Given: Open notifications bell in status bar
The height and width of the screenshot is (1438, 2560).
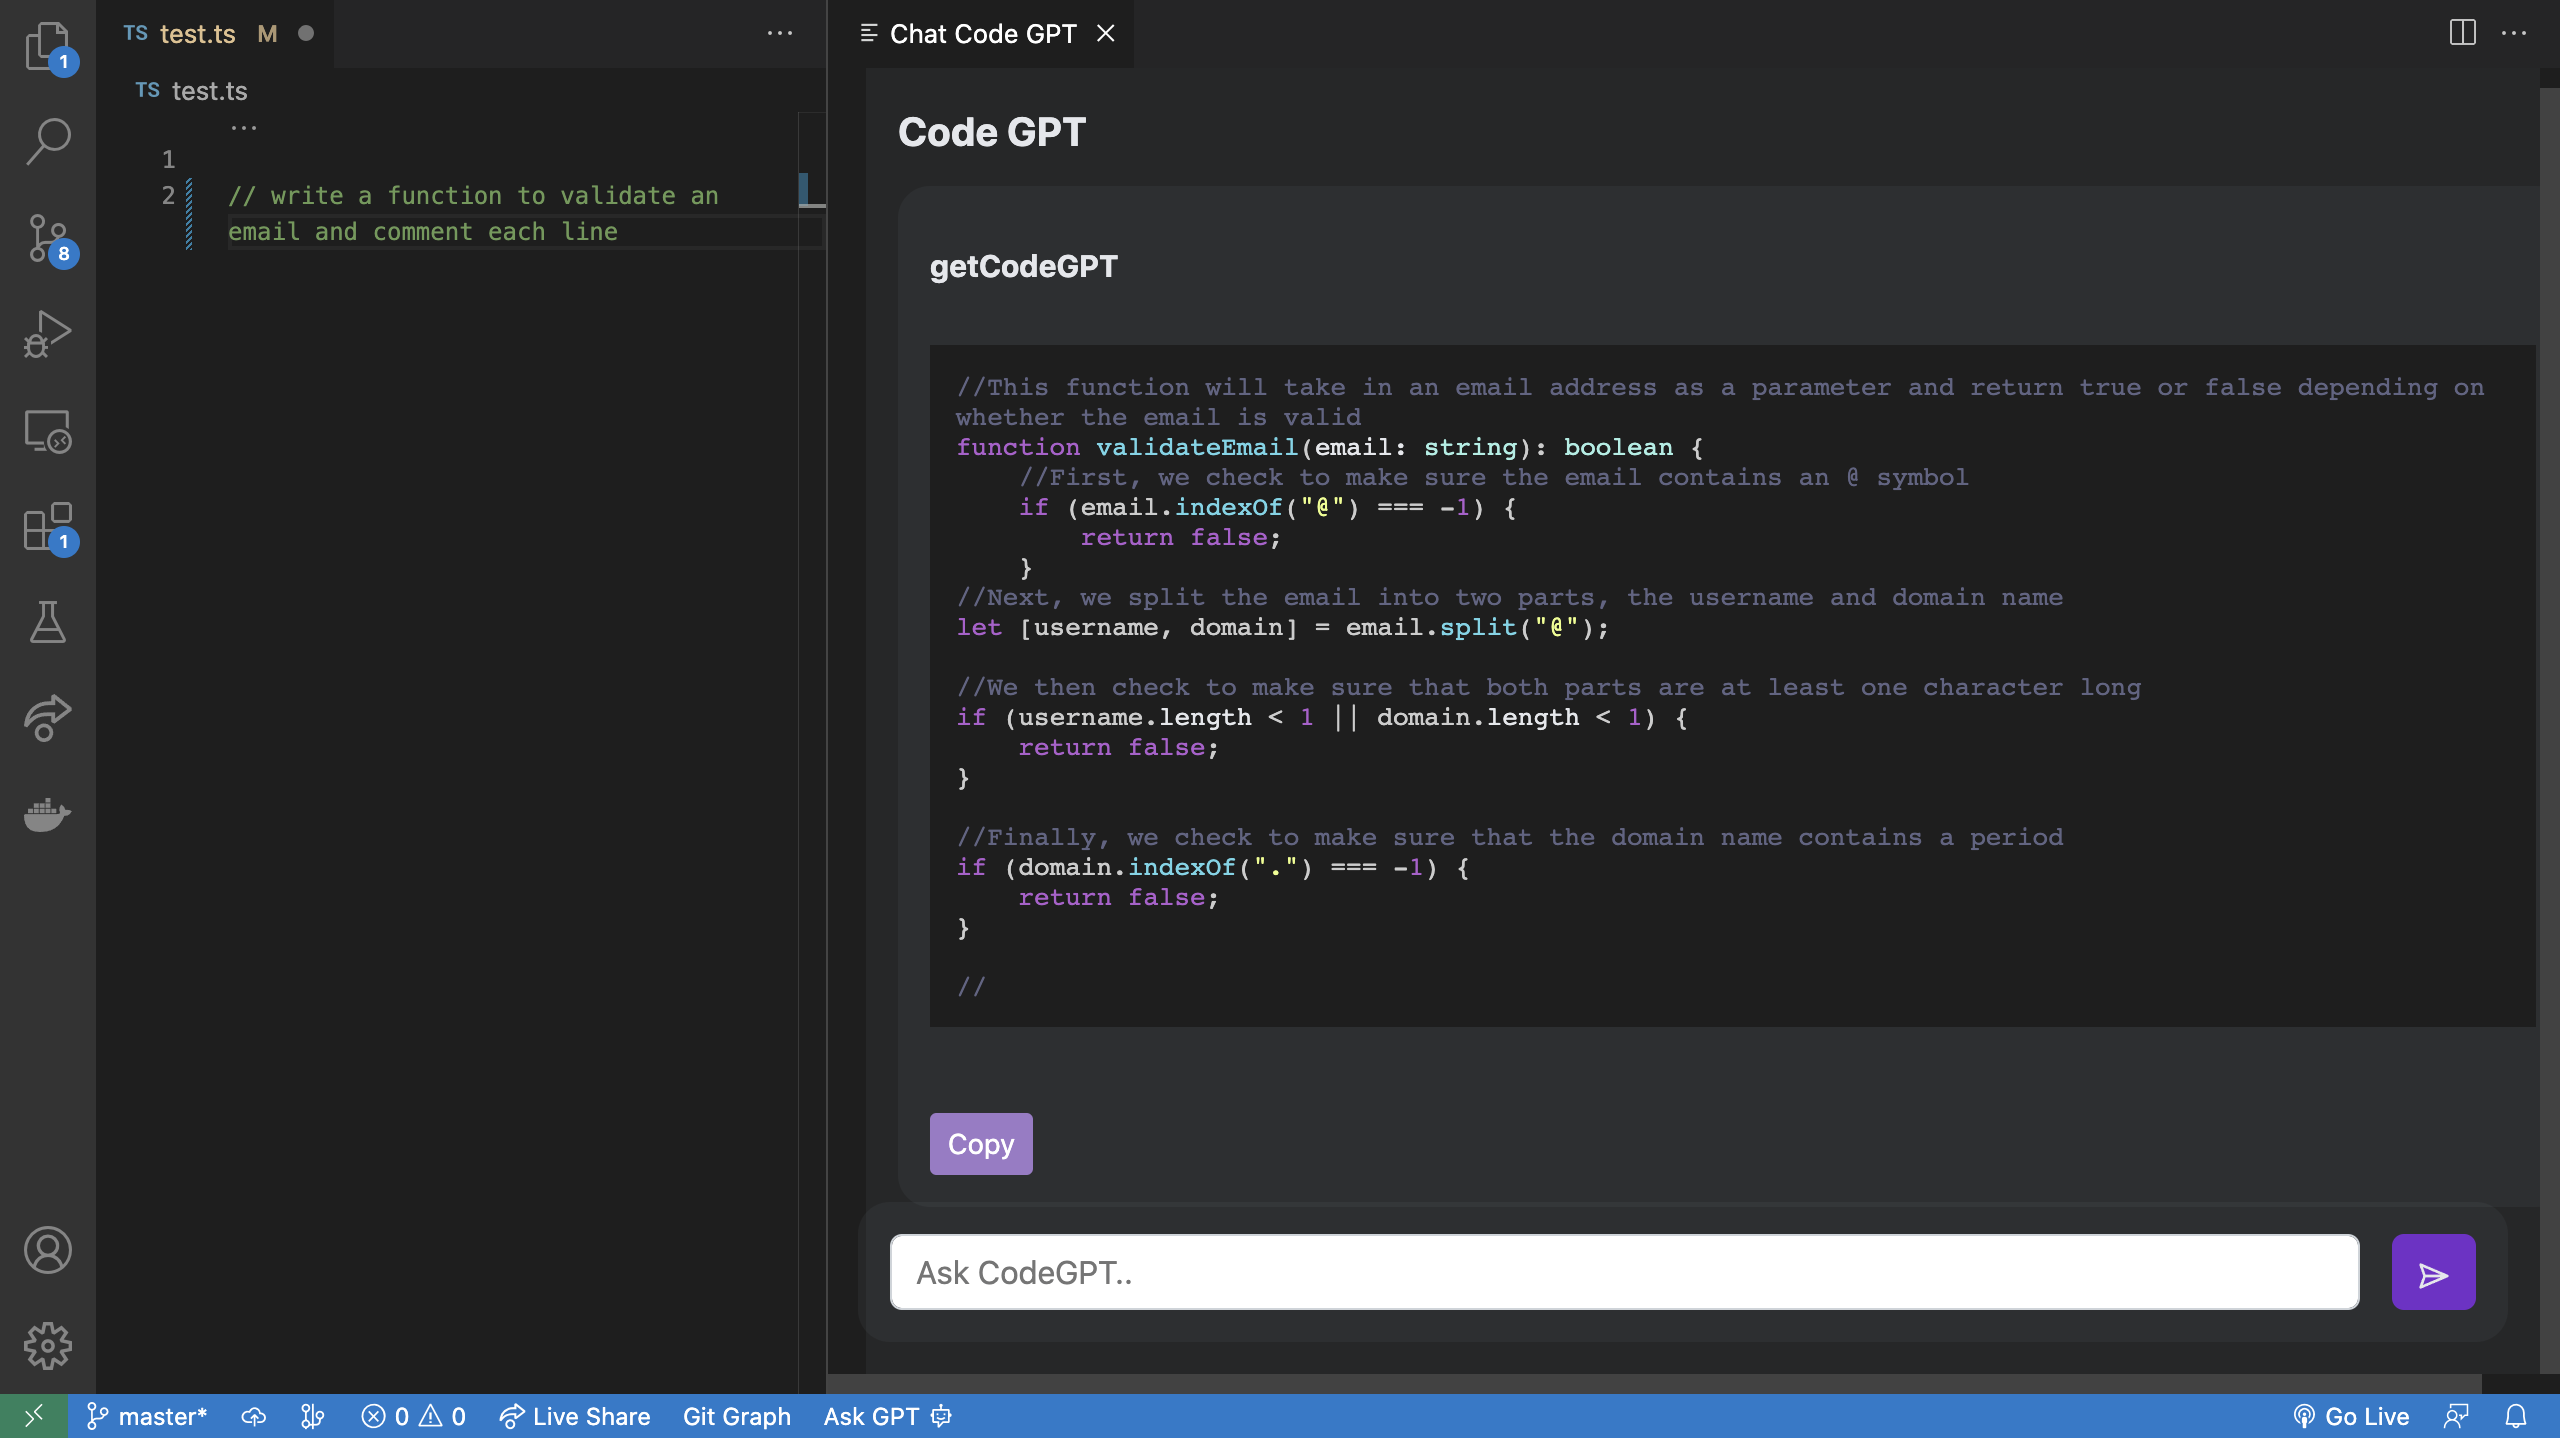Looking at the screenshot, I should (2516, 1416).
